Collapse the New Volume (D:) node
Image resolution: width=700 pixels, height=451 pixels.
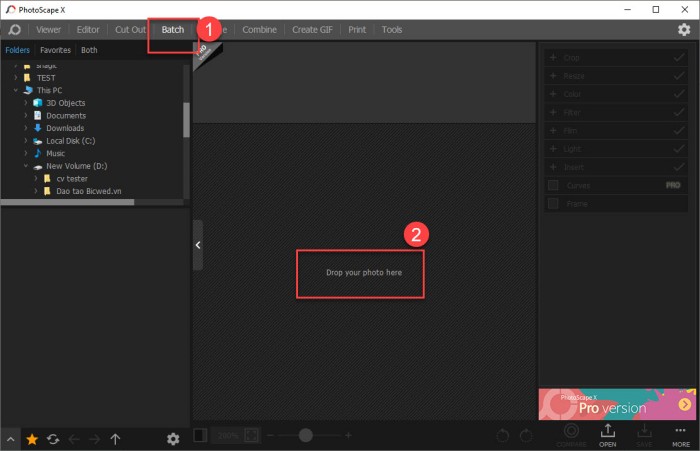click(x=26, y=166)
